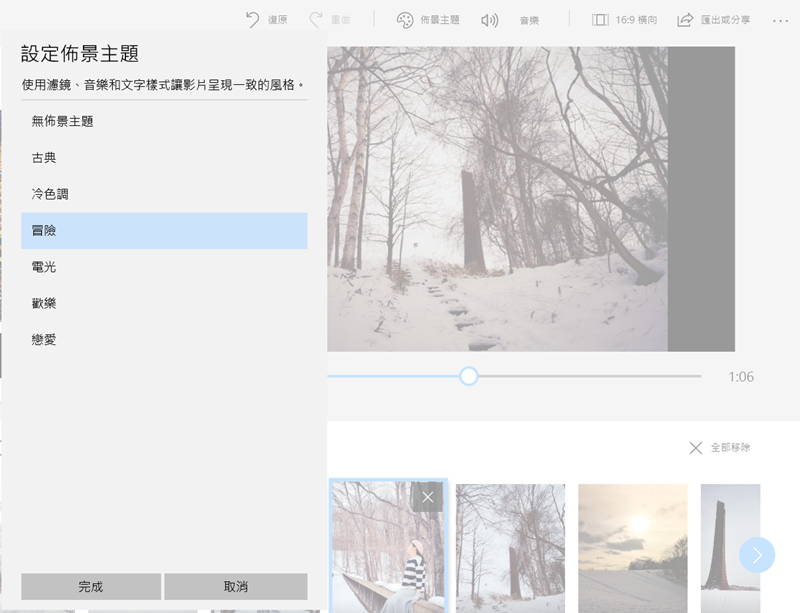Select the tall tower monument thumbnail

click(730, 548)
